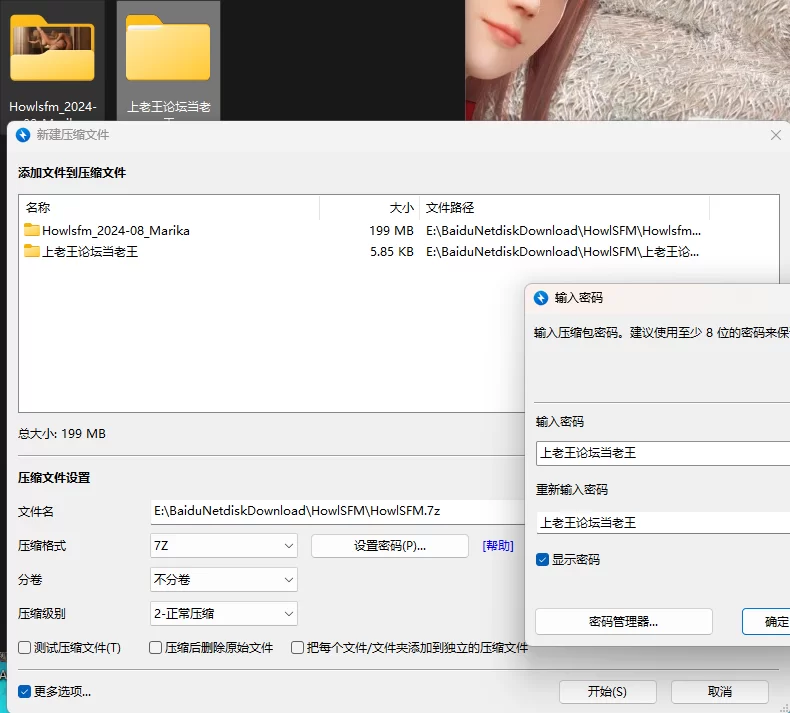Open the 压缩格式 7Z dropdown
The height and width of the screenshot is (713, 790).
[224, 546]
